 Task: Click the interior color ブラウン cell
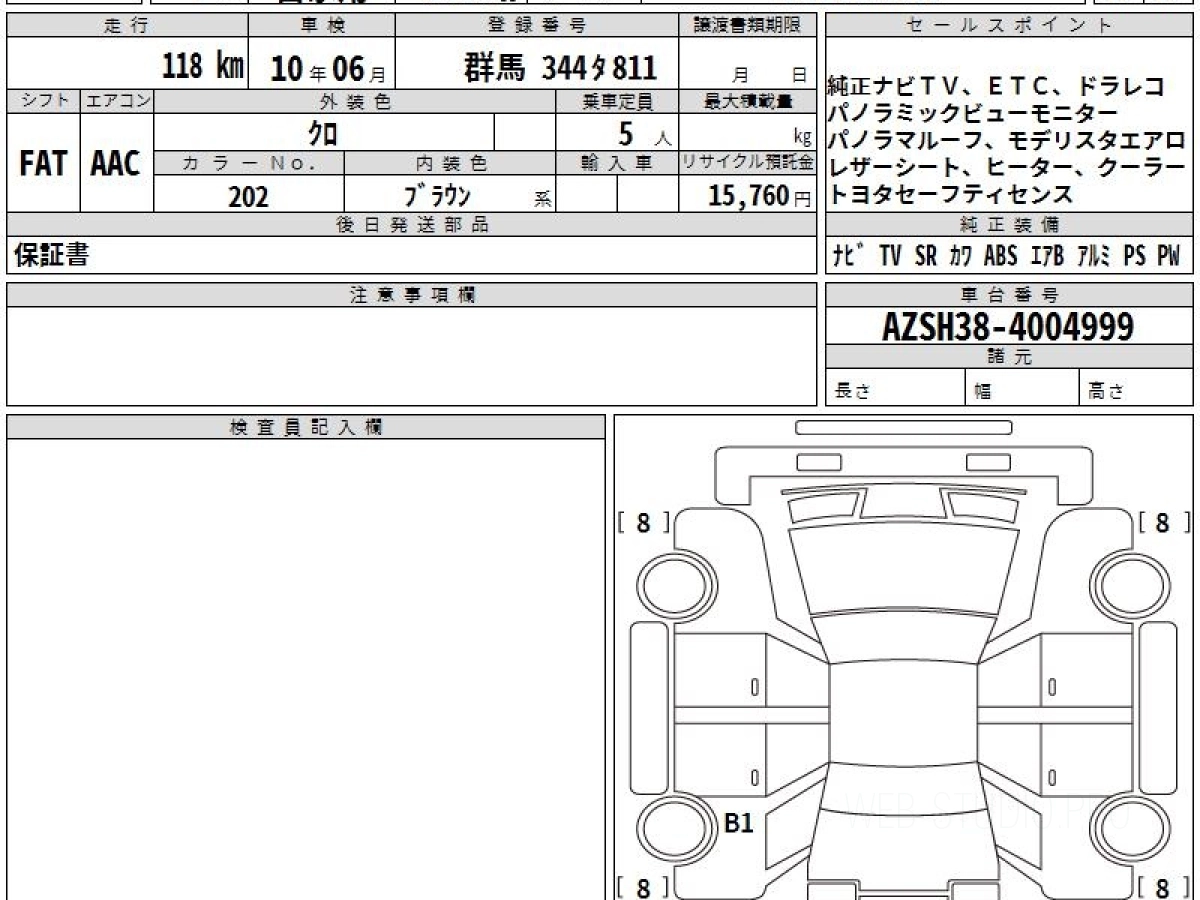point(449,195)
